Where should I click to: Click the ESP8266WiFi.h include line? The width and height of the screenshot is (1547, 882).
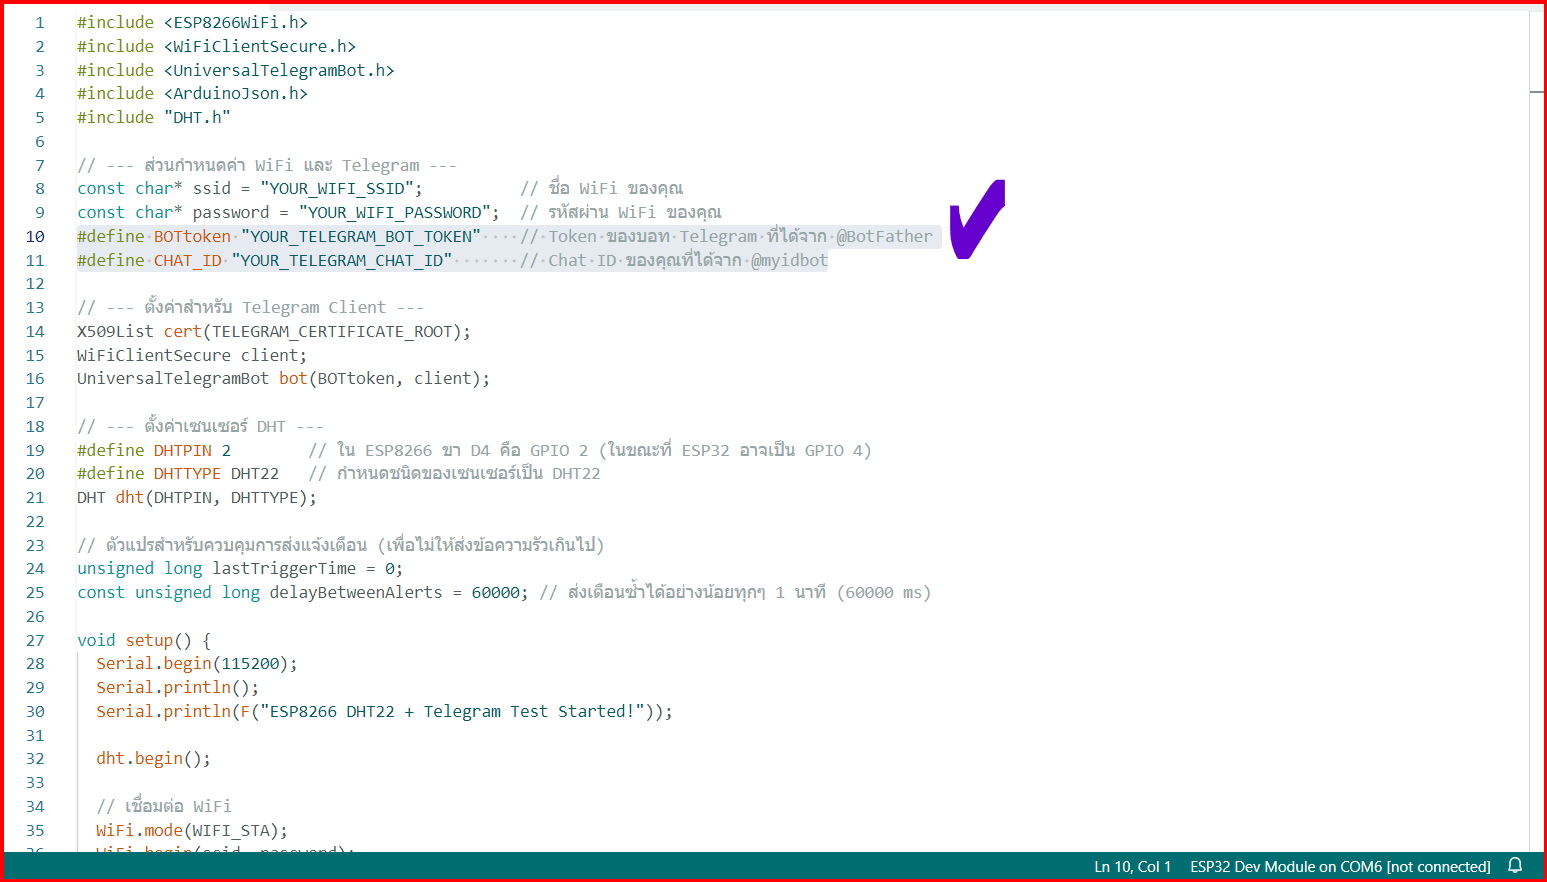click(x=192, y=23)
